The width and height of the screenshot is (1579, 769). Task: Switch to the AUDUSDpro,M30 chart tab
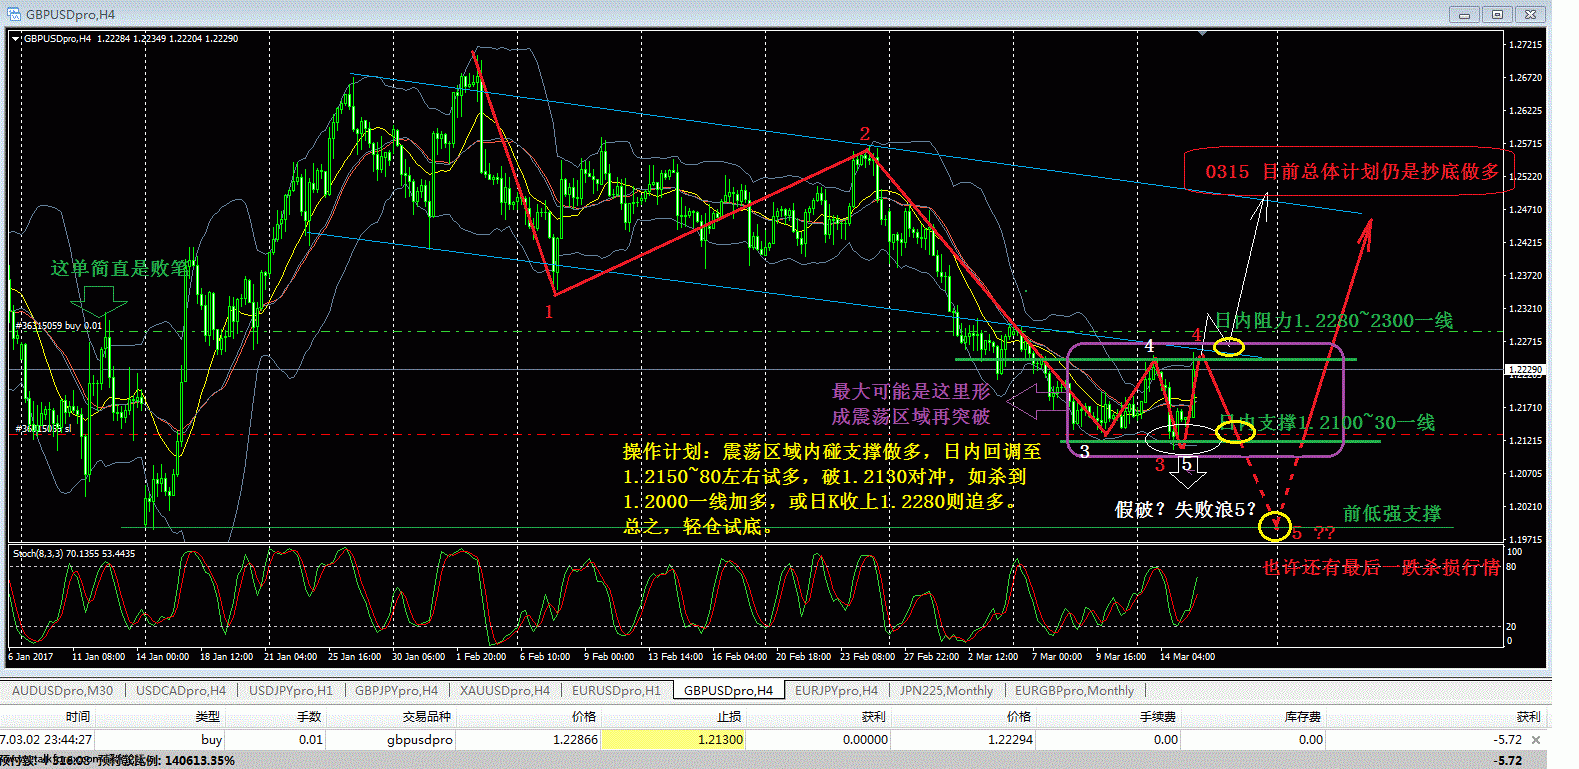(62, 691)
